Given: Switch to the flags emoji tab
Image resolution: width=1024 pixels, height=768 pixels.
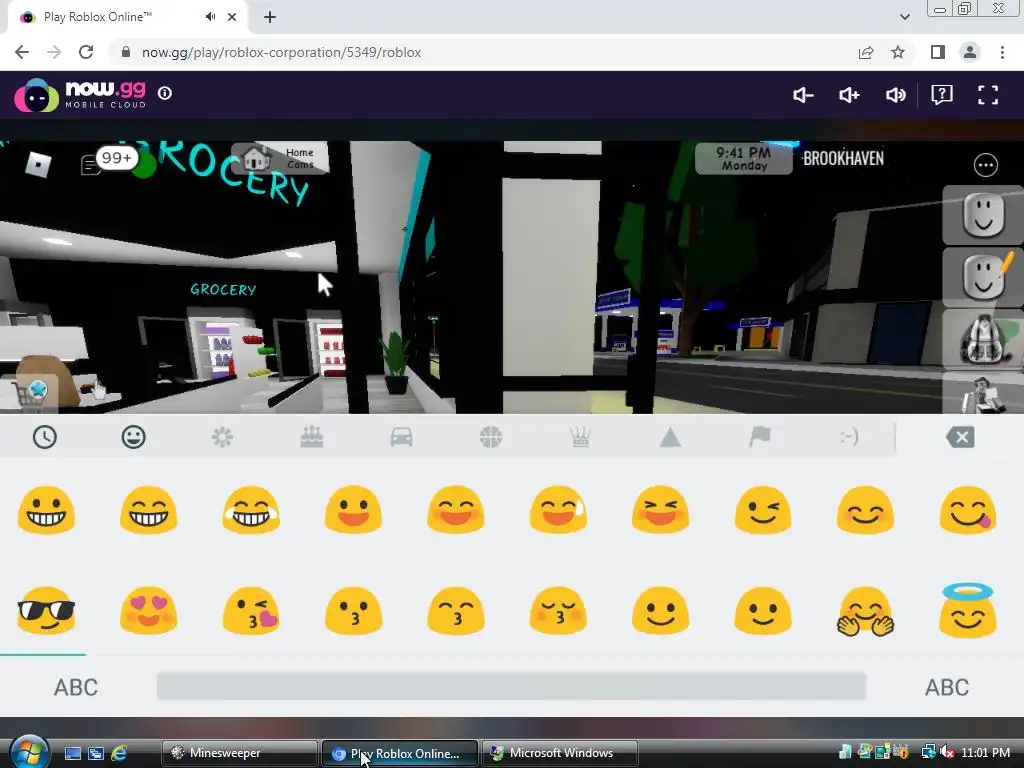Looking at the screenshot, I should click(760, 437).
